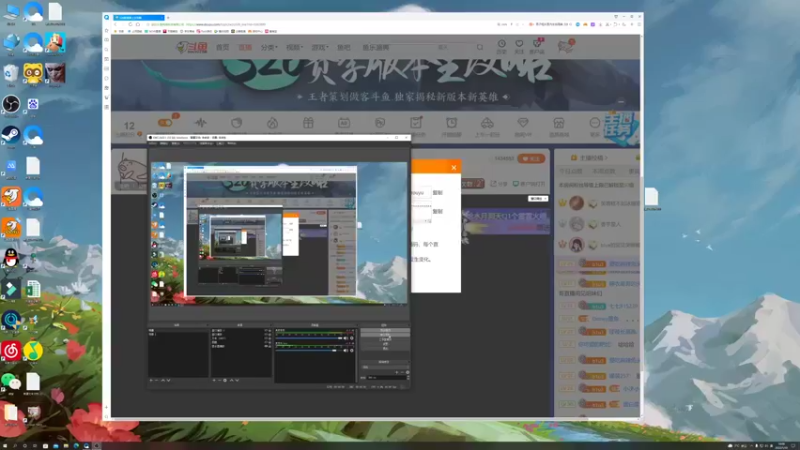Image resolution: width=800 pixels, height=450 pixels.
Task: Click the OBS remove scene minus button
Action: click(157, 380)
